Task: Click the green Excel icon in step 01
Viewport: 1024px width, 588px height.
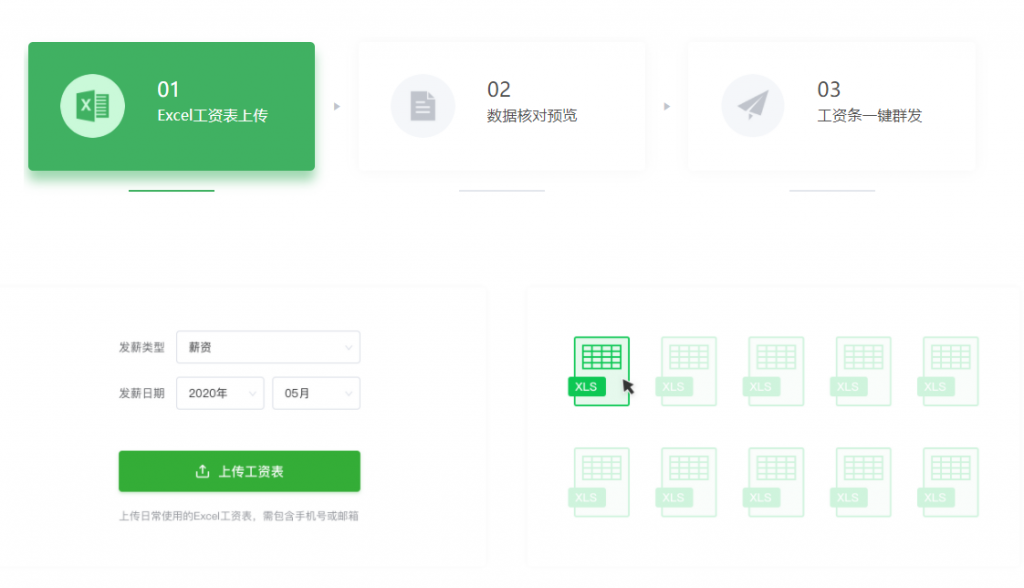Action: tap(92, 106)
